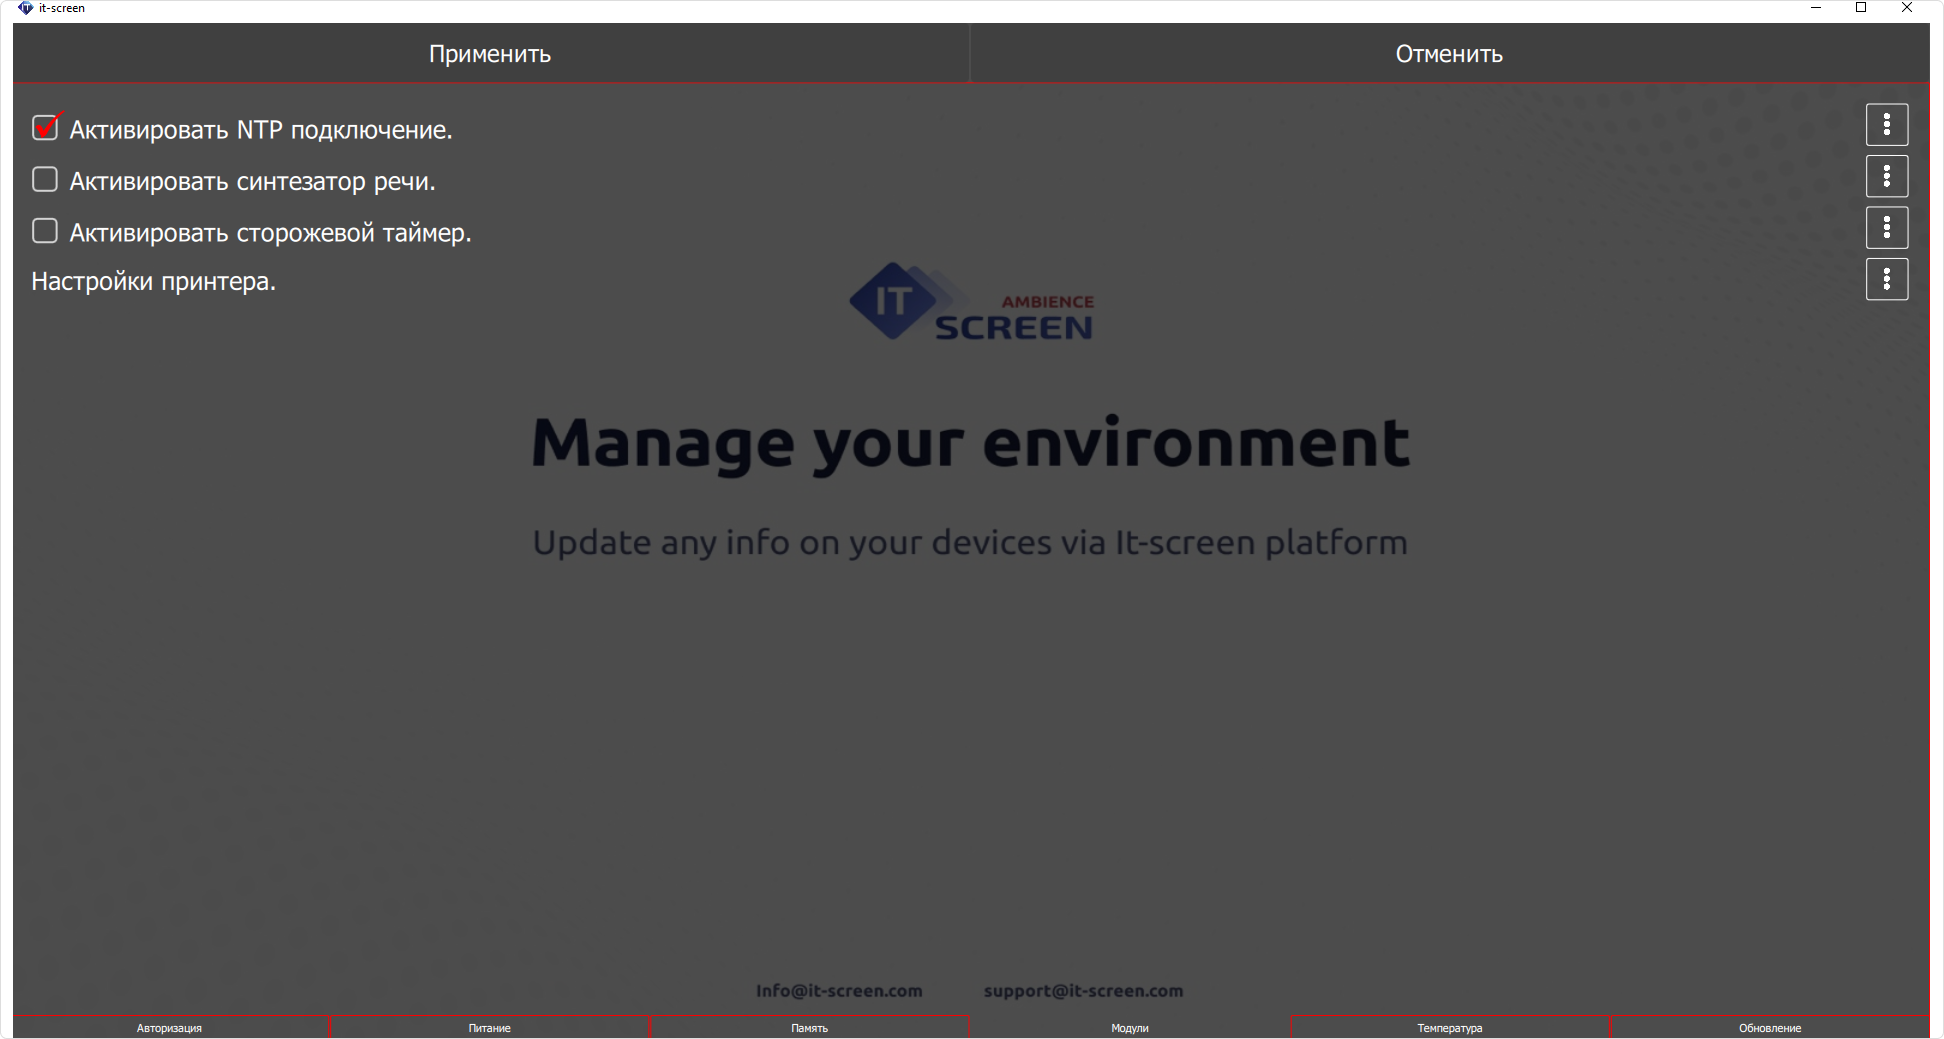Enable Активировать синтезатор речи checkbox
This screenshot has height=1039, width=1944.
(x=45, y=180)
